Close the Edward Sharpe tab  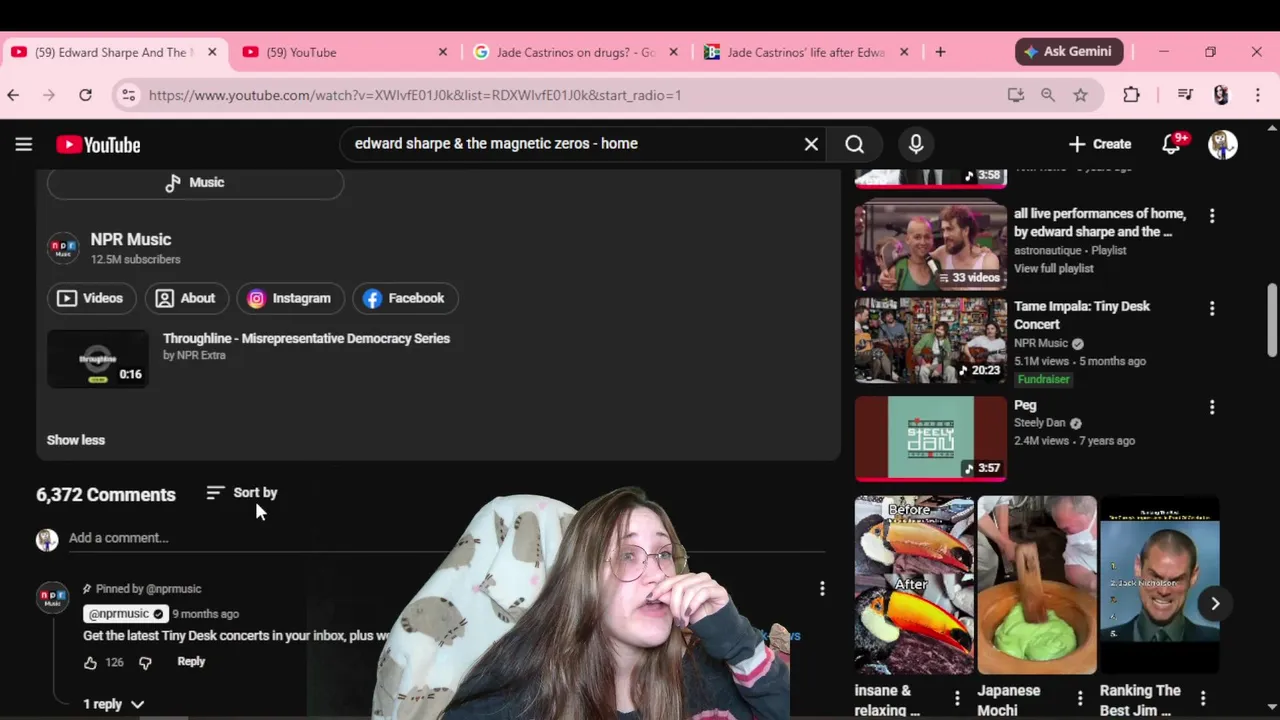[x=212, y=52]
